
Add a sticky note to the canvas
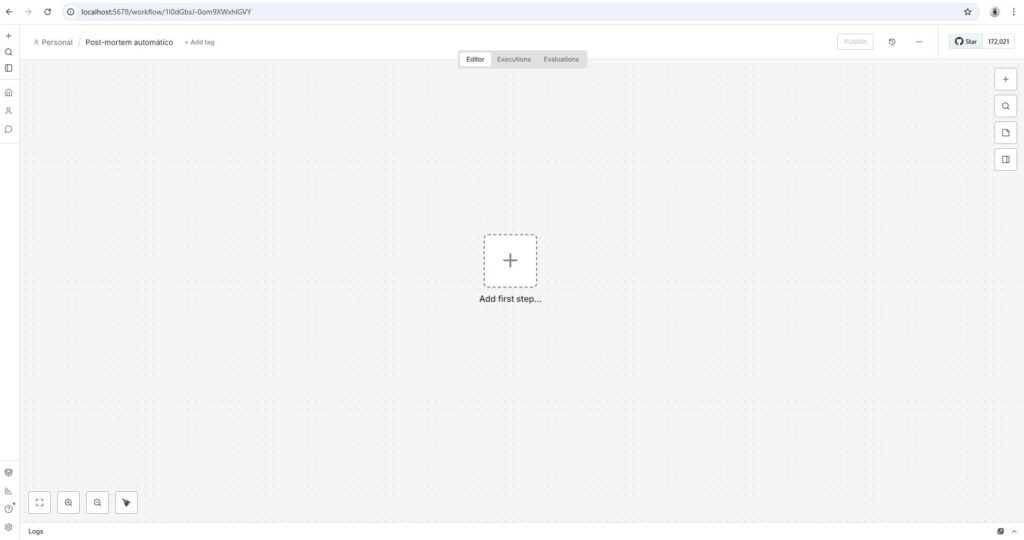(1005, 133)
